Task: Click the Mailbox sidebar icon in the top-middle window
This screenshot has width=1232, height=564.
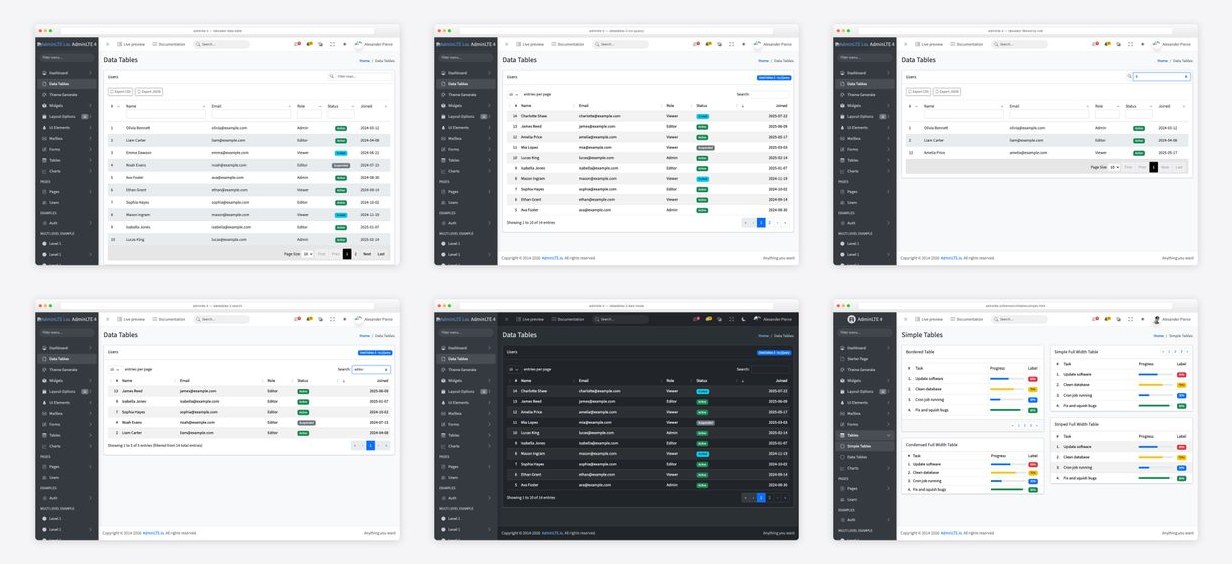Action: pyautogui.click(x=444, y=138)
